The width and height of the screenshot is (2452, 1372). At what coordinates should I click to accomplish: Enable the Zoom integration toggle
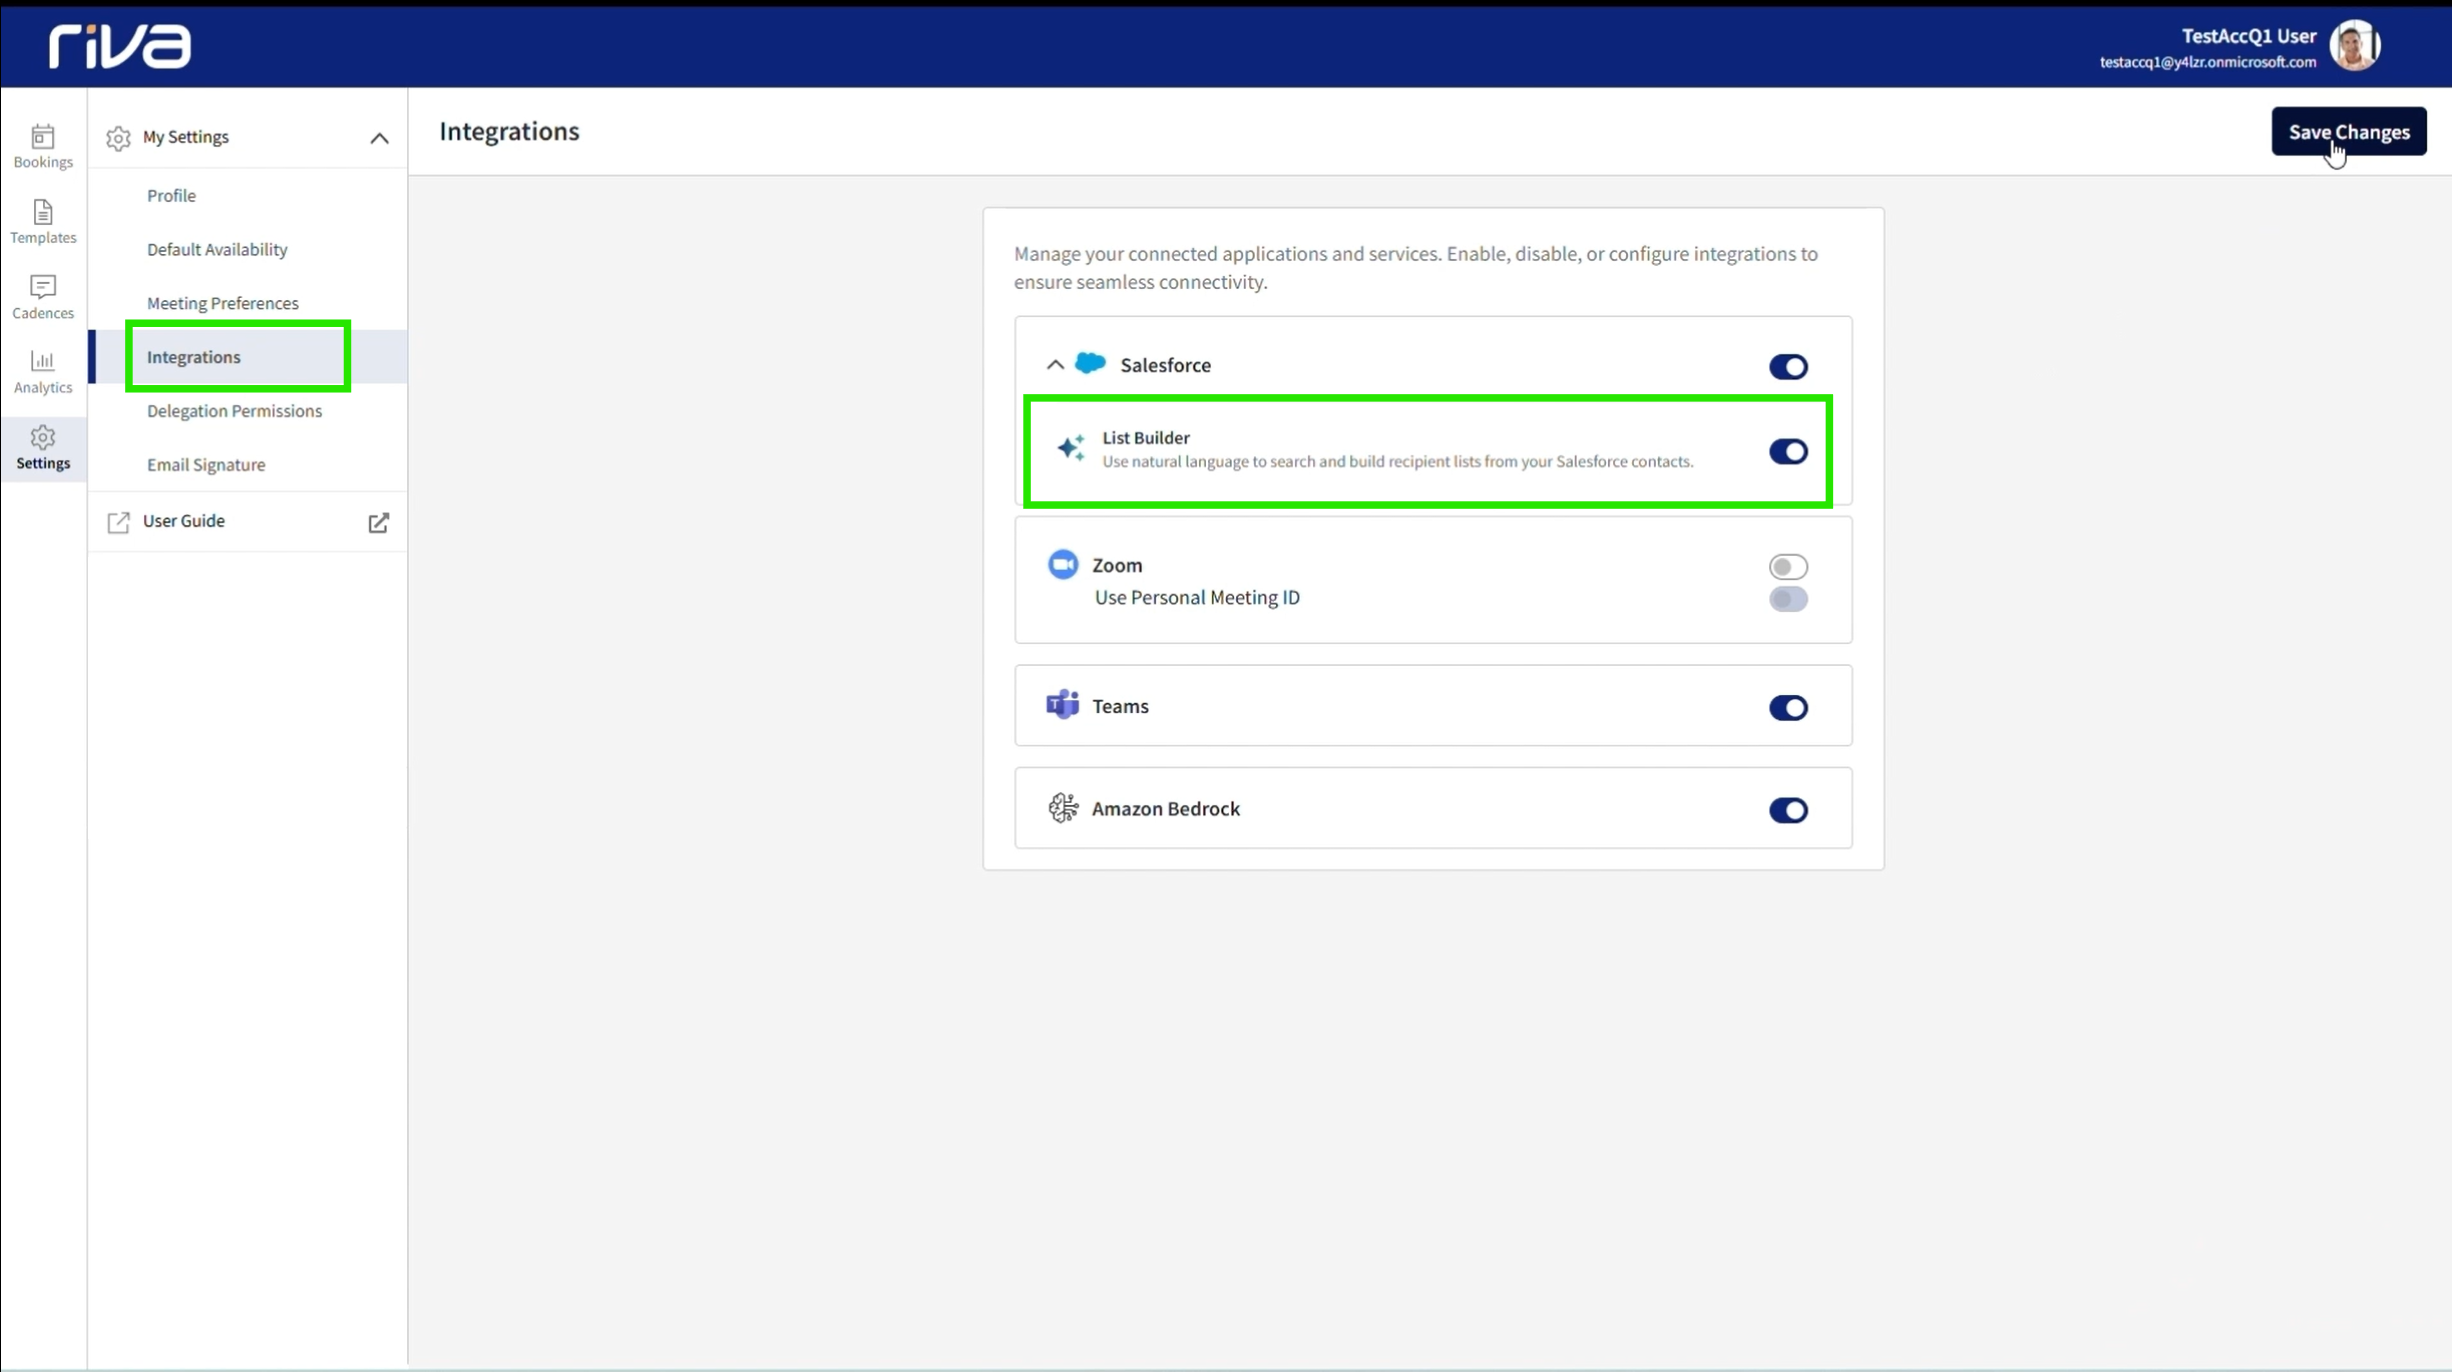pyautogui.click(x=1788, y=566)
